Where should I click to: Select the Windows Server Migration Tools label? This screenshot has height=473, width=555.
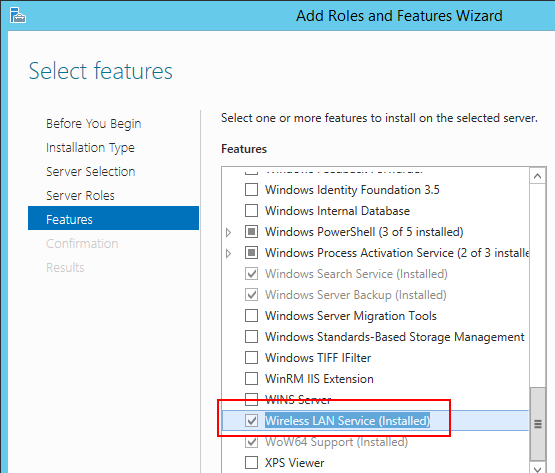[x=351, y=316]
